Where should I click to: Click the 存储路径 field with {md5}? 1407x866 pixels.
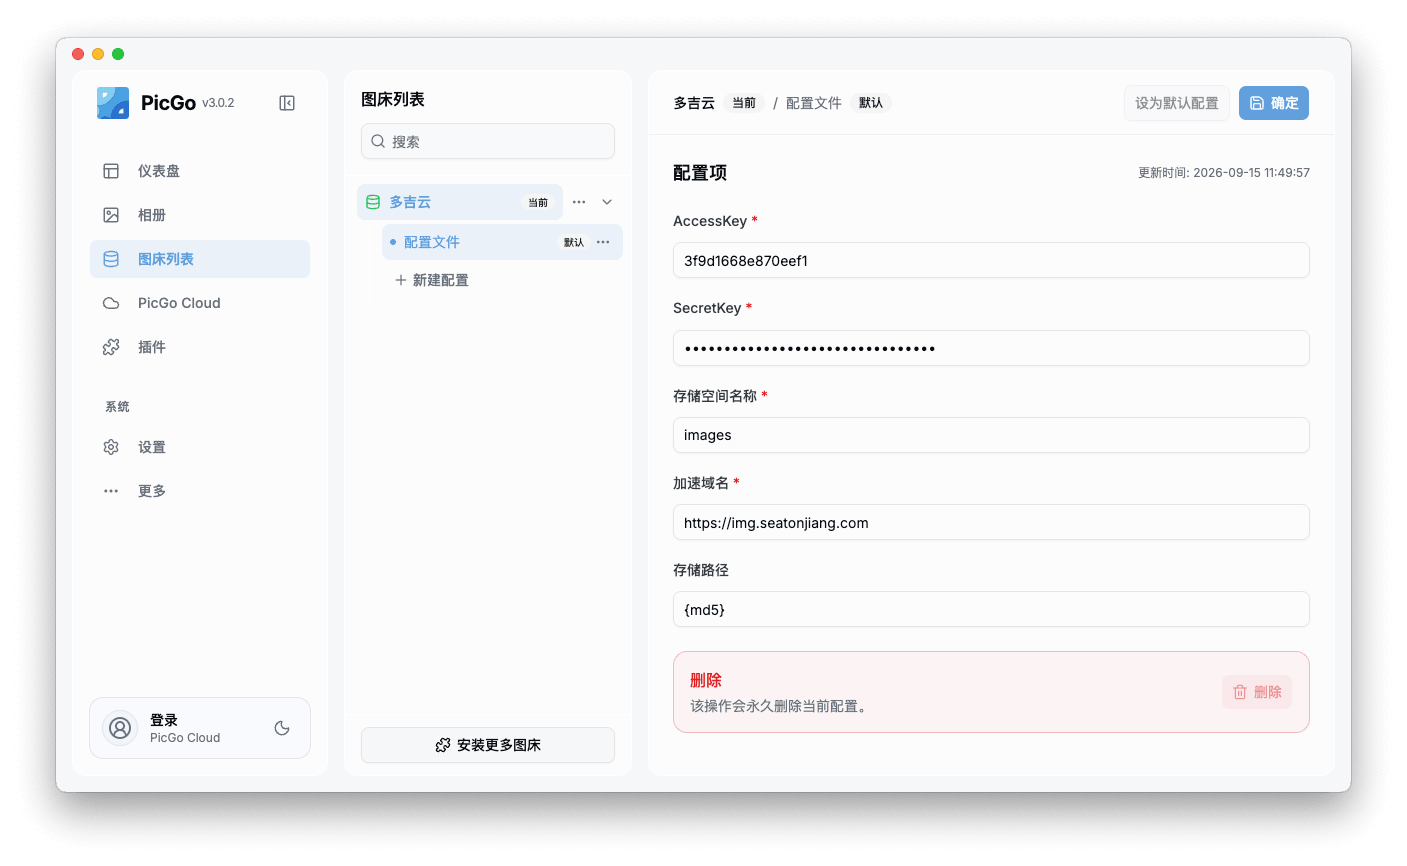pyautogui.click(x=991, y=609)
